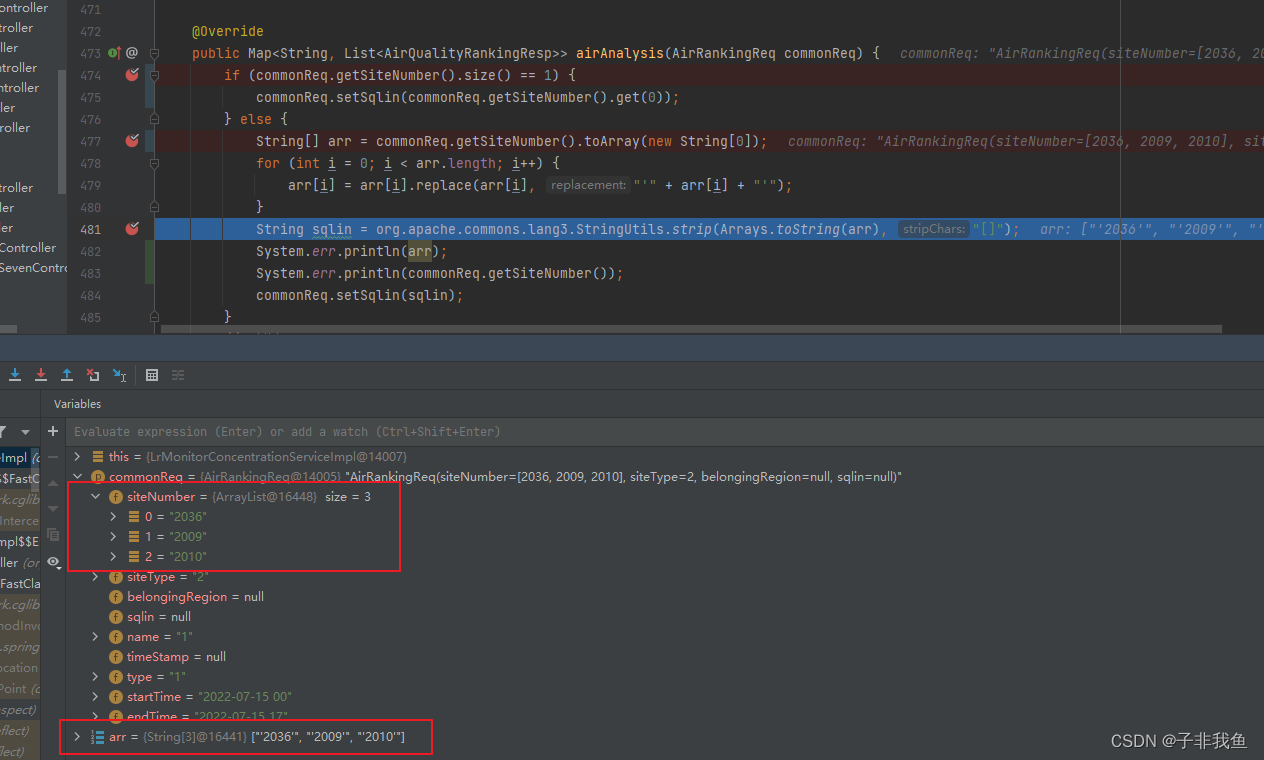
Task: Click the Force Step Into red arrow icon
Action: [41, 375]
